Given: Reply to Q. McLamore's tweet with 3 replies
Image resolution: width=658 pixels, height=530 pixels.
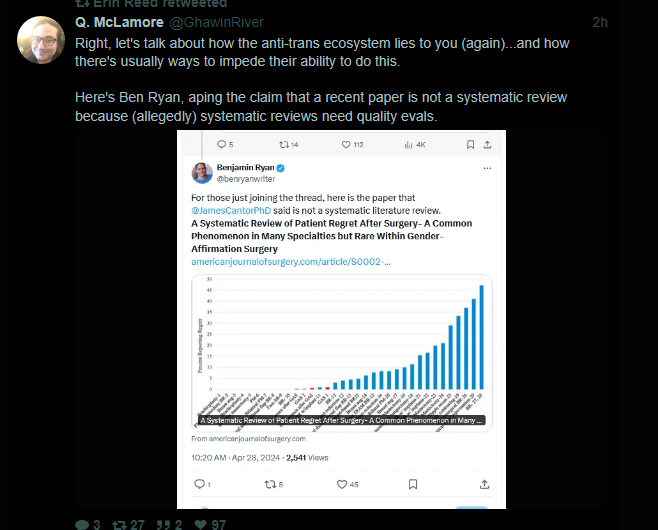Looking at the screenshot, I should (81, 524).
